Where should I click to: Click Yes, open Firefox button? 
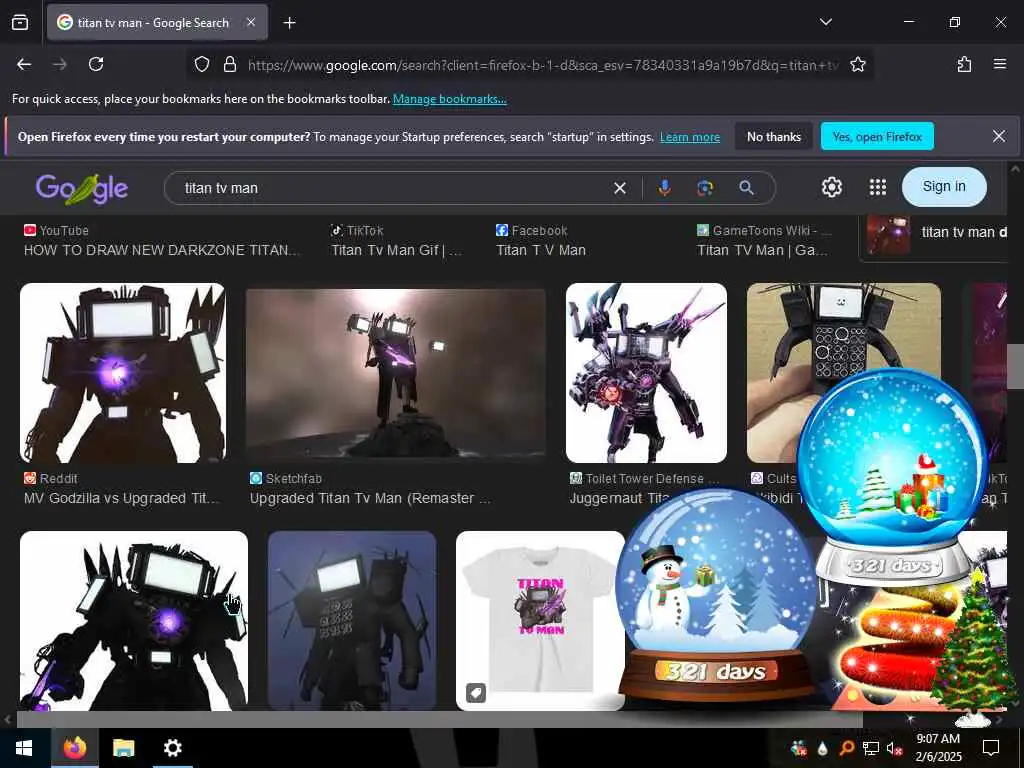[x=877, y=136]
